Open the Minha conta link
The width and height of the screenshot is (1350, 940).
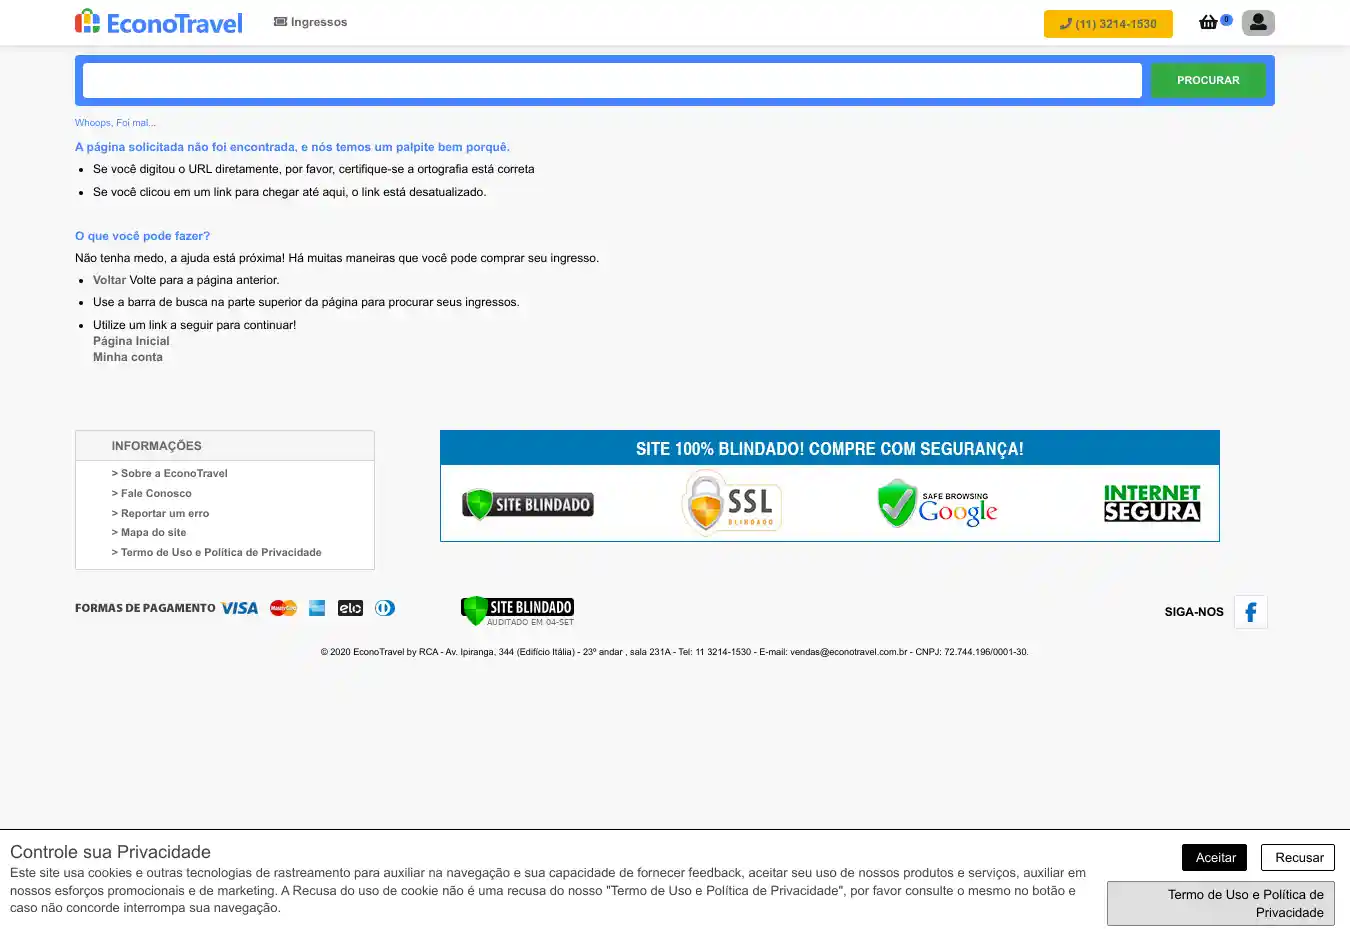click(128, 357)
